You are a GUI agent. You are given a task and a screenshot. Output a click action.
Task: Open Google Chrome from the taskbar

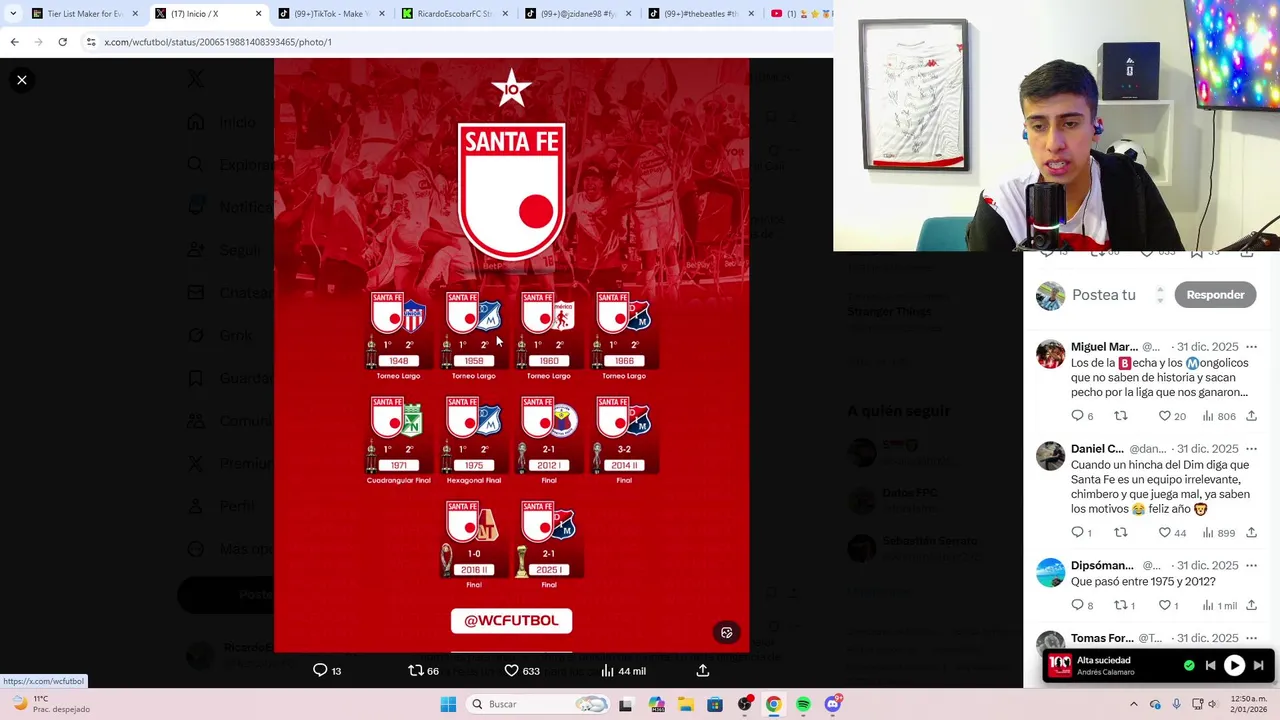pyautogui.click(x=773, y=704)
